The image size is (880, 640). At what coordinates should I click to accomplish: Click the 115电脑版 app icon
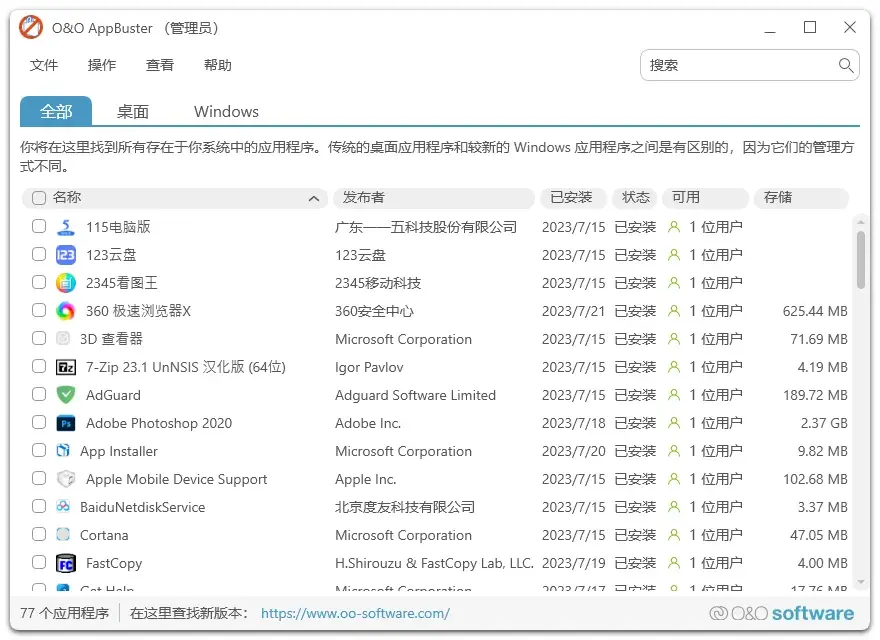click(x=66, y=227)
